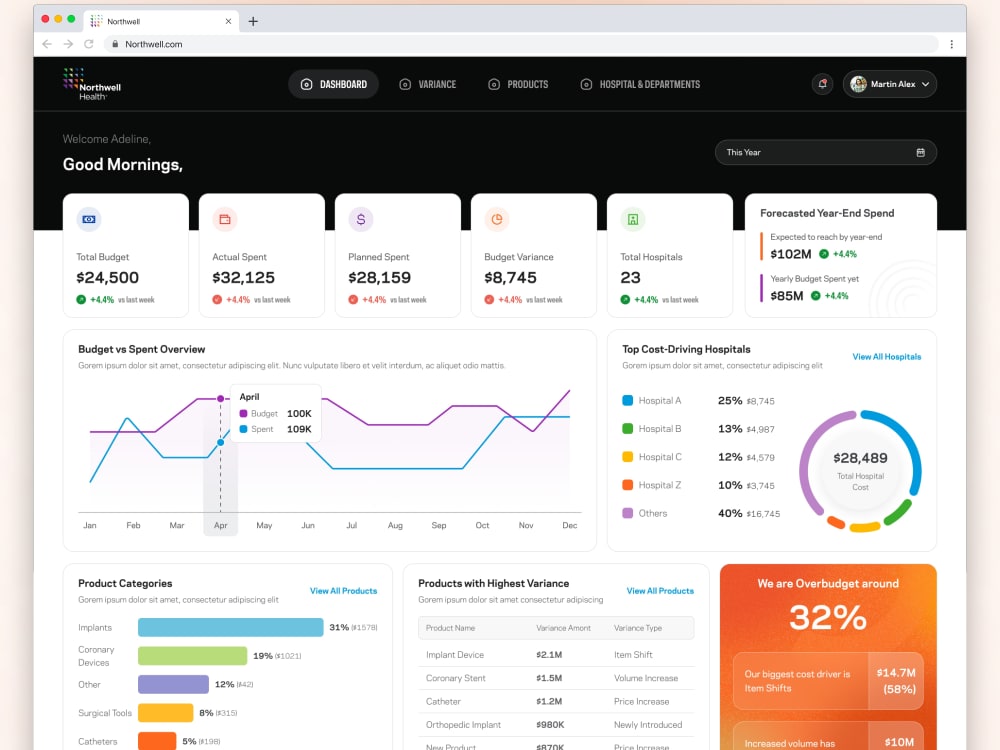The image size is (1000, 750).
Task: Click the Northwell.com address bar
Action: tap(522, 44)
